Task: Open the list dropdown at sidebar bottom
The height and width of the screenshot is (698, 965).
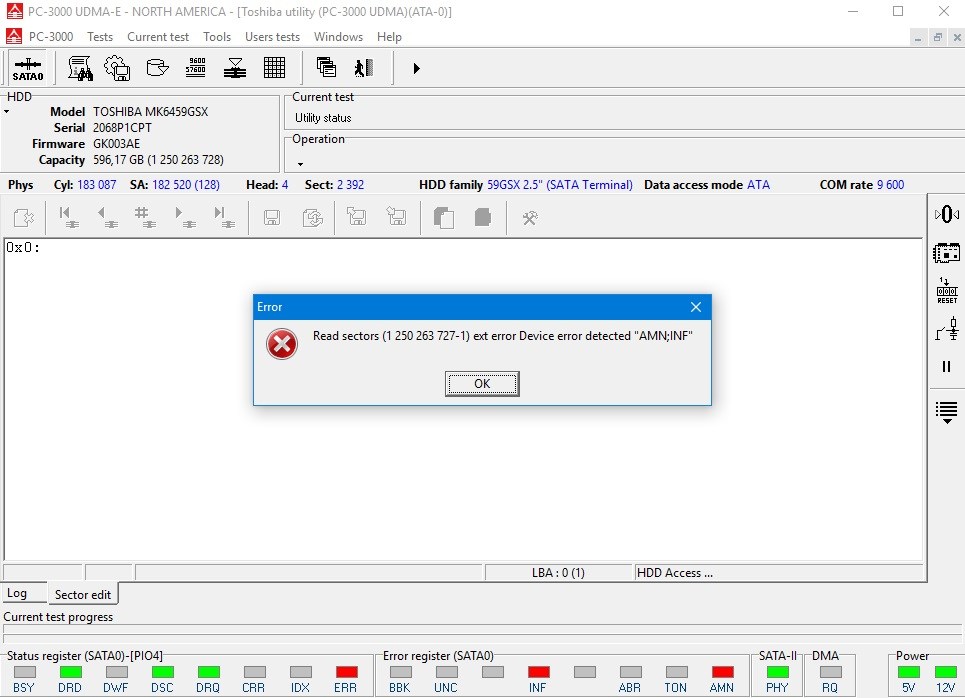Action: point(946,411)
